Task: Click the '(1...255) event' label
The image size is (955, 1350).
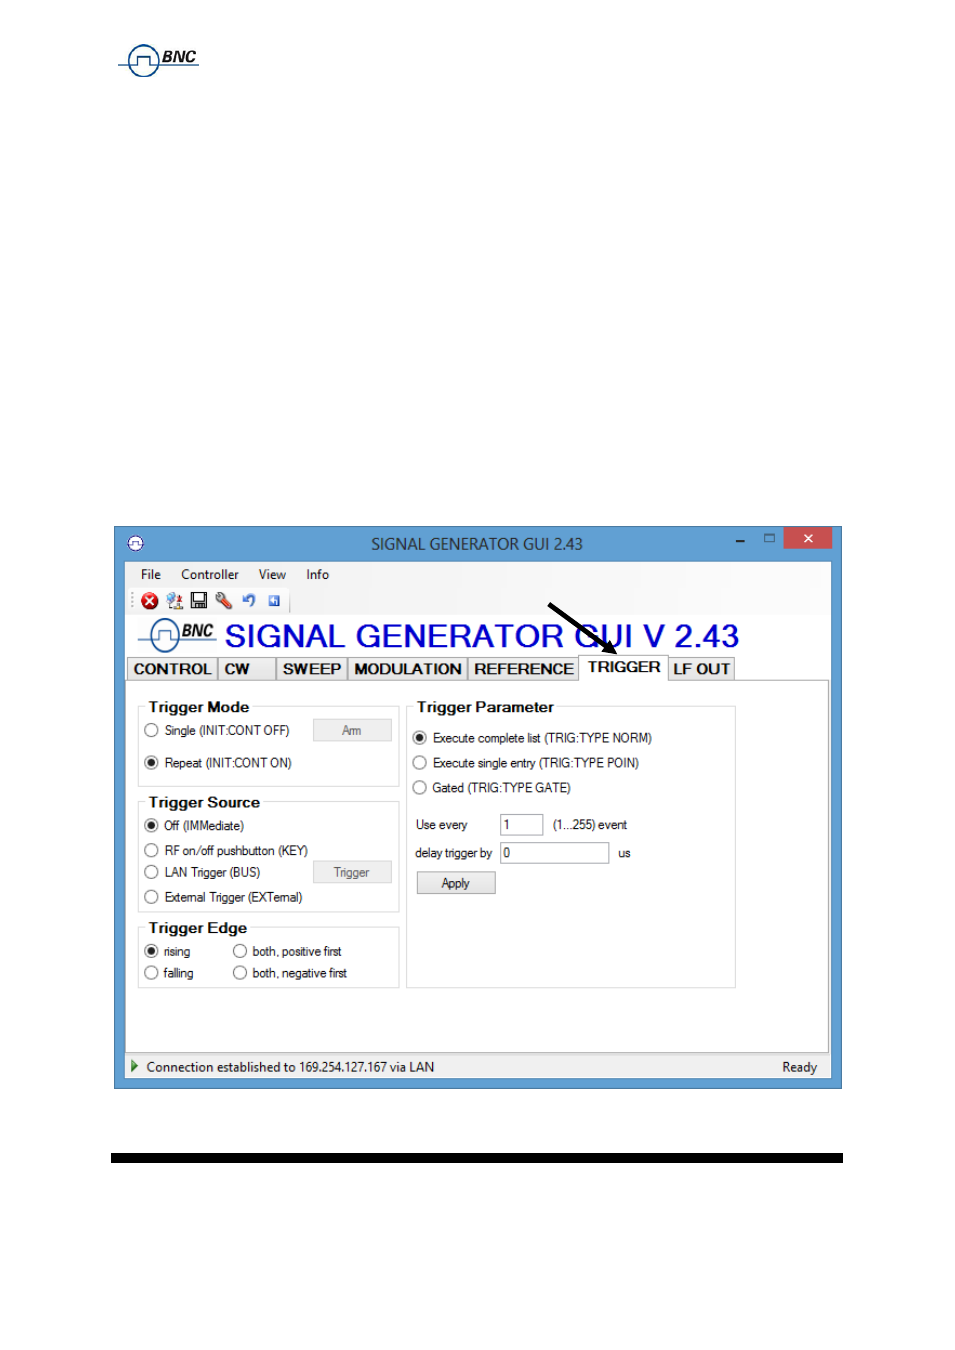Action: 590,825
